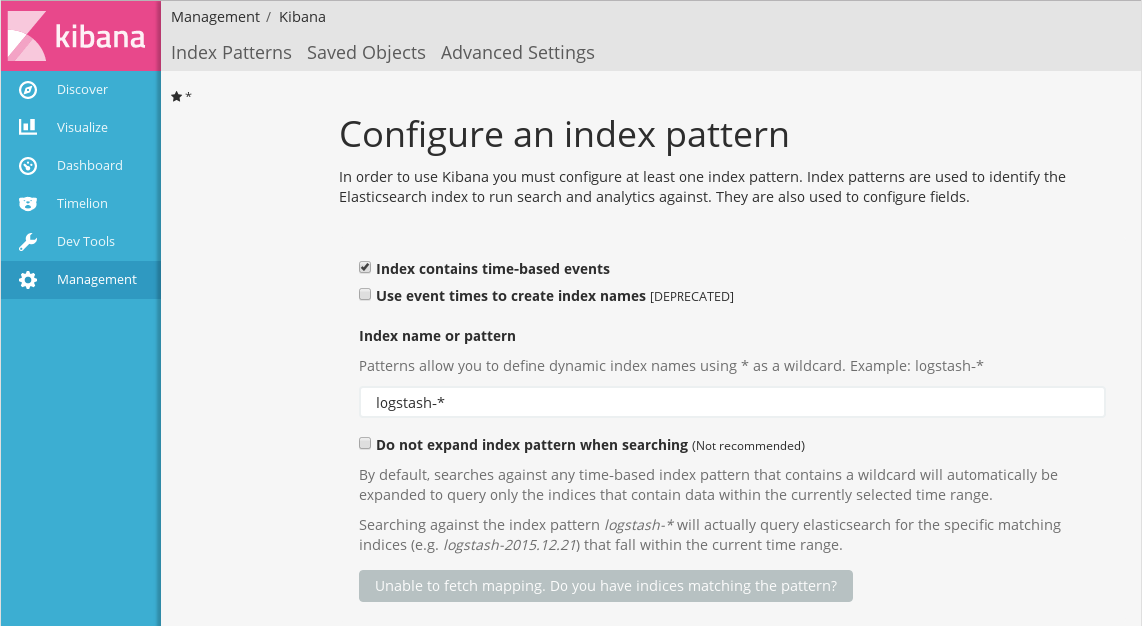Click Management breadcrumb link
Image resolution: width=1142 pixels, height=626 pixels.
coord(215,17)
